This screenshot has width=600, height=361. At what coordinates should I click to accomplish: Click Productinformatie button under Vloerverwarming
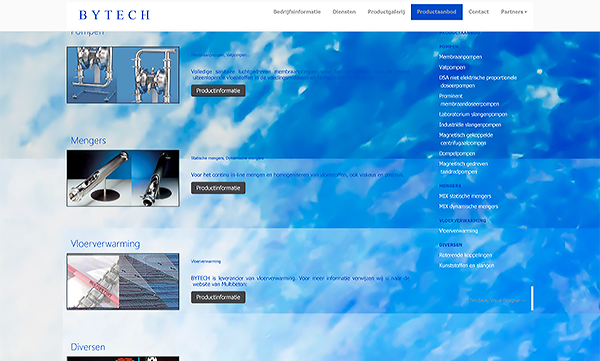click(218, 297)
